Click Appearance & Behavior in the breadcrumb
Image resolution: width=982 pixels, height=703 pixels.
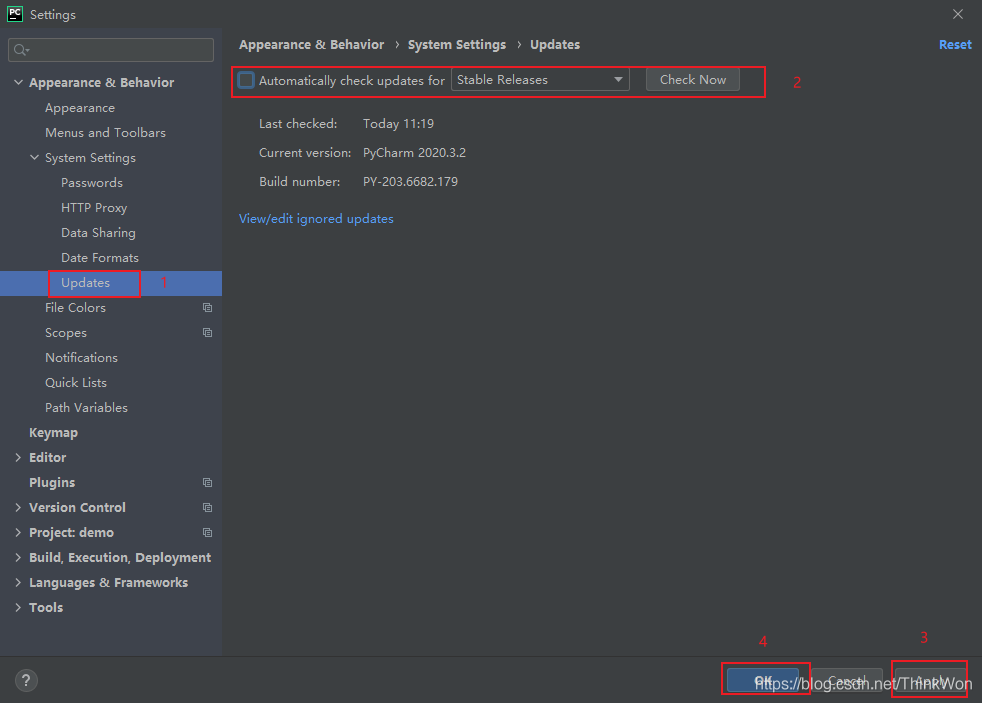[311, 44]
